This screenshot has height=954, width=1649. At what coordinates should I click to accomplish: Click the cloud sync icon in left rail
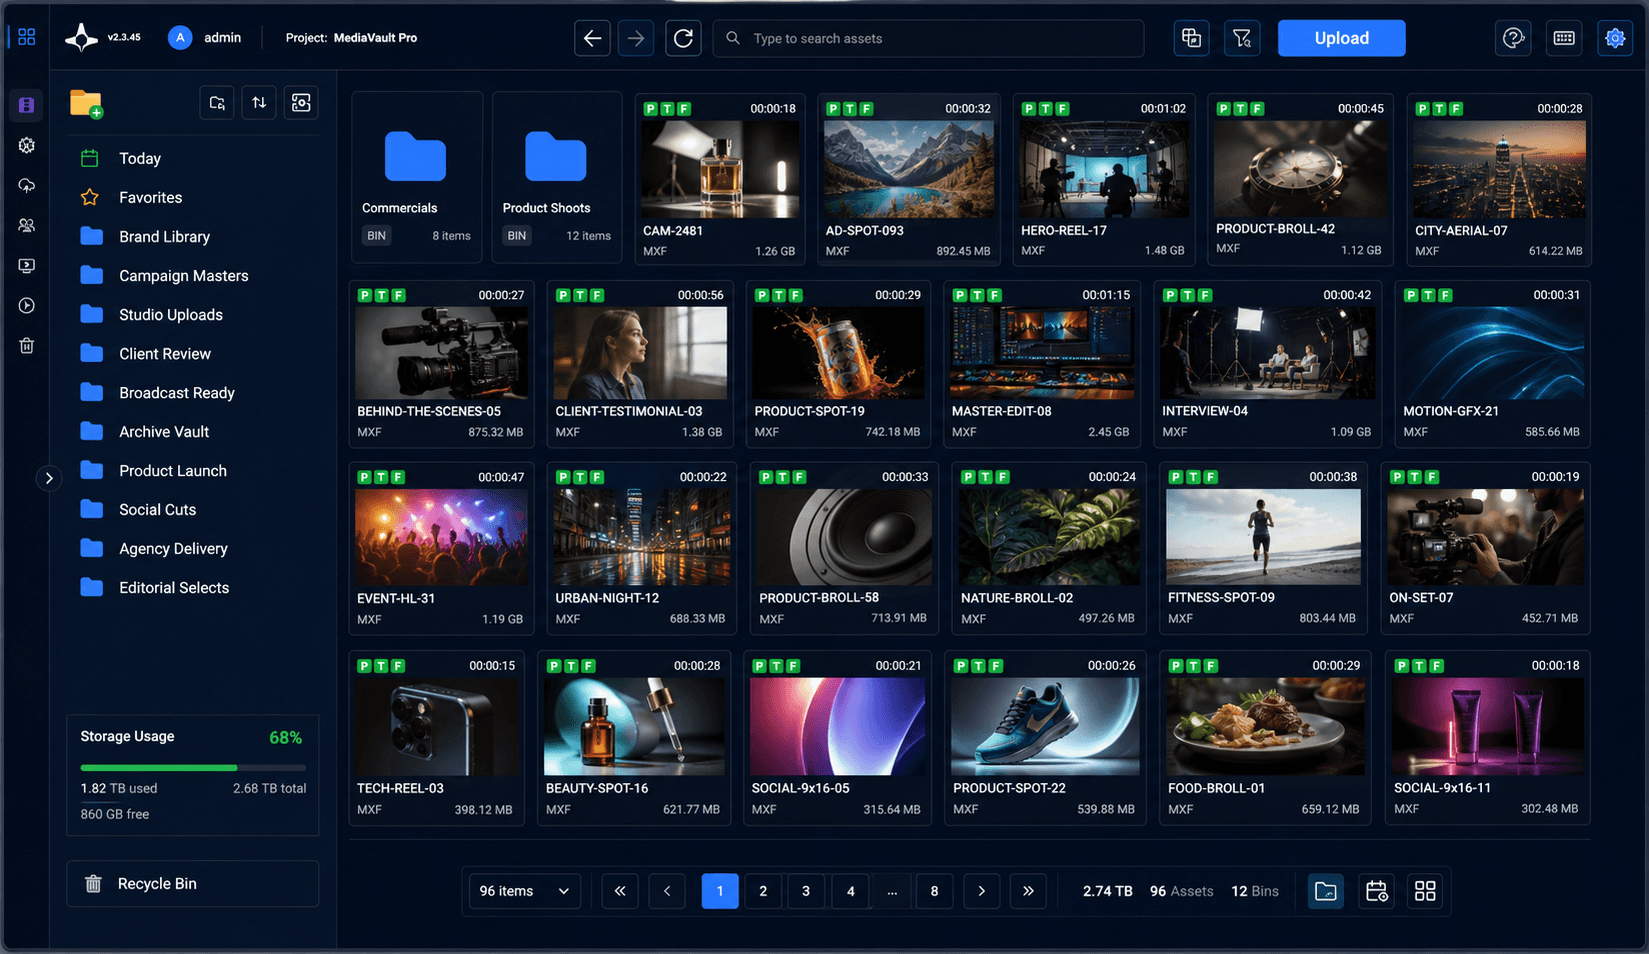tap(27, 185)
